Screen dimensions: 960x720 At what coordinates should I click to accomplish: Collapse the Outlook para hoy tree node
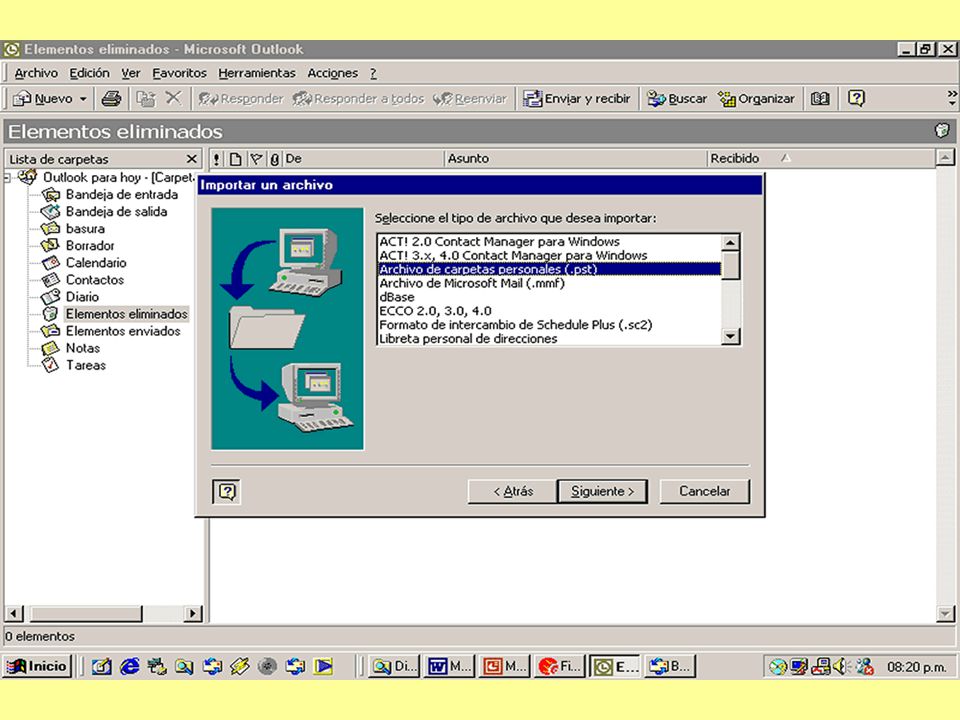tap(7, 178)
